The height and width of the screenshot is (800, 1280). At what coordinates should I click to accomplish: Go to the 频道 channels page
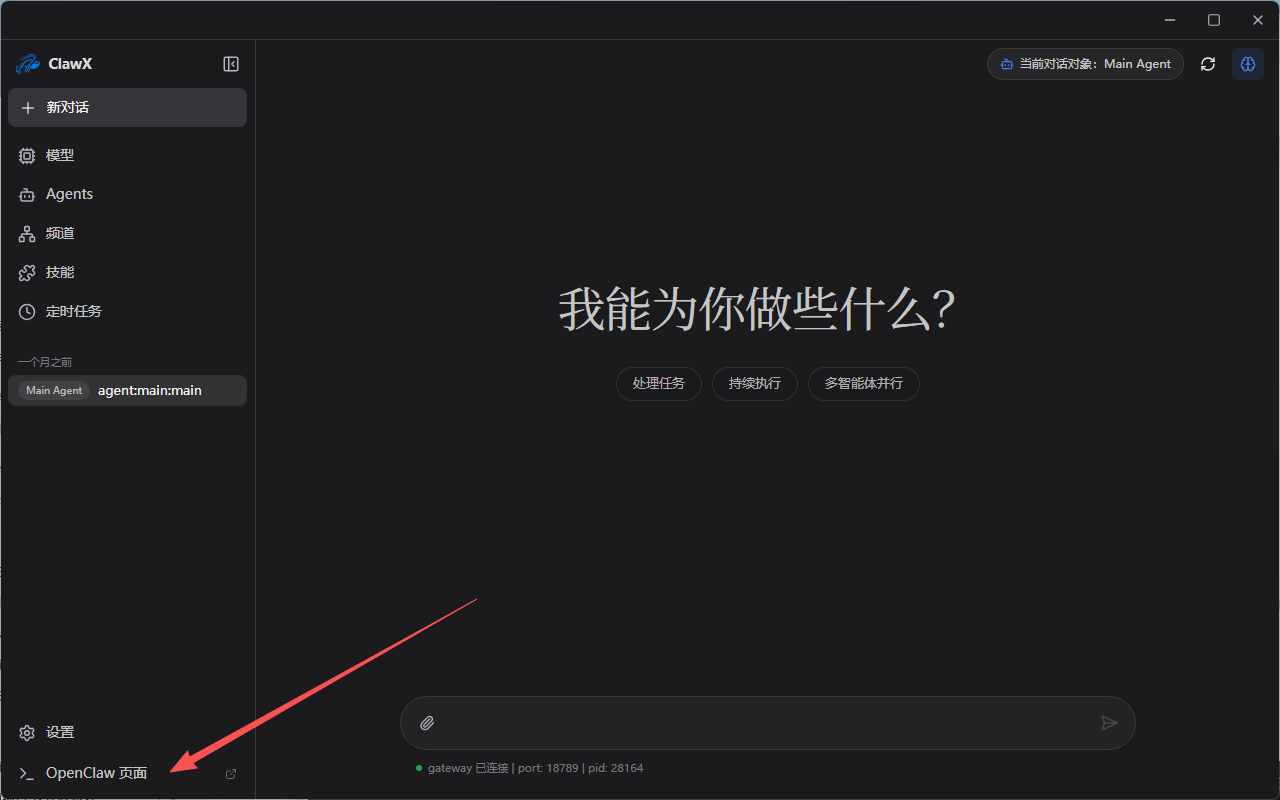60,233
